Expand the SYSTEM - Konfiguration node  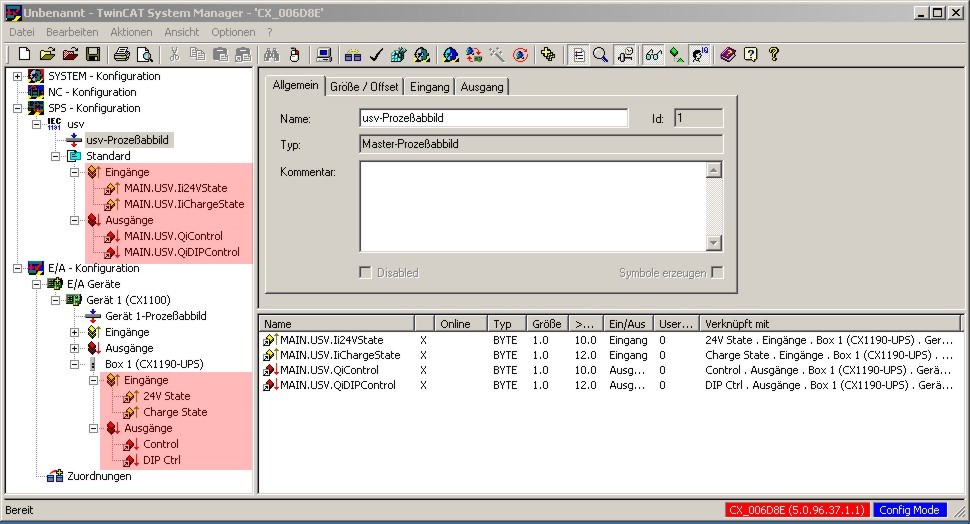coord(17,76)
